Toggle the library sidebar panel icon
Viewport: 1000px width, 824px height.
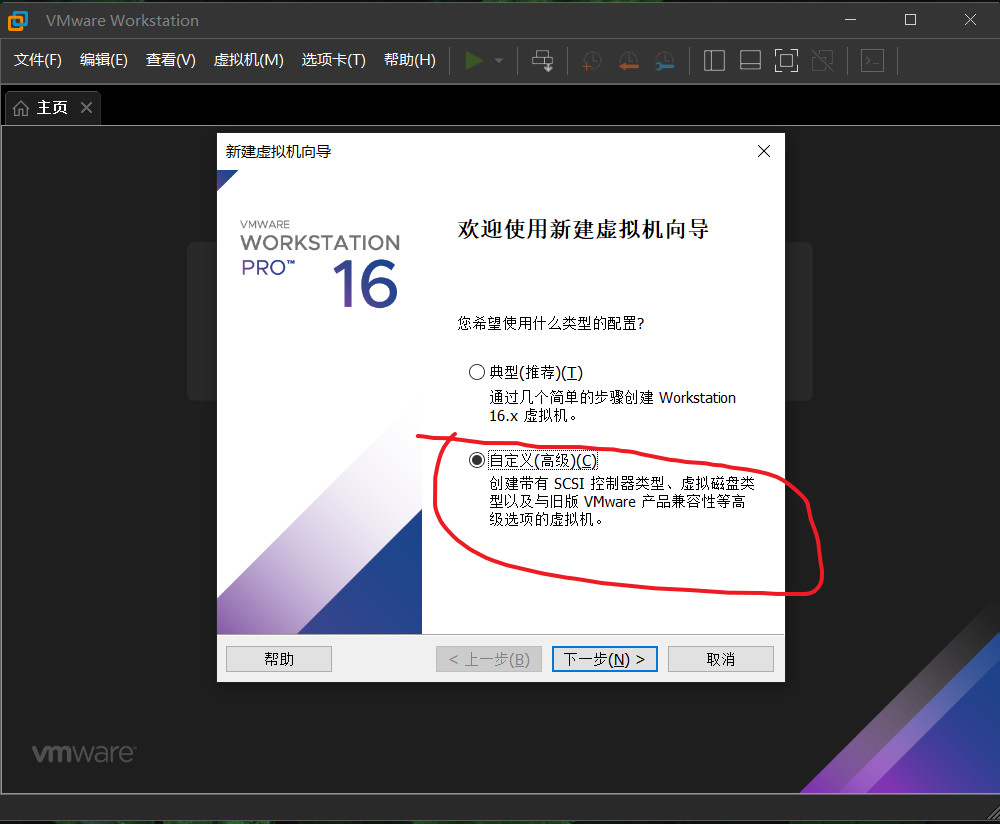tap(714, 61)
